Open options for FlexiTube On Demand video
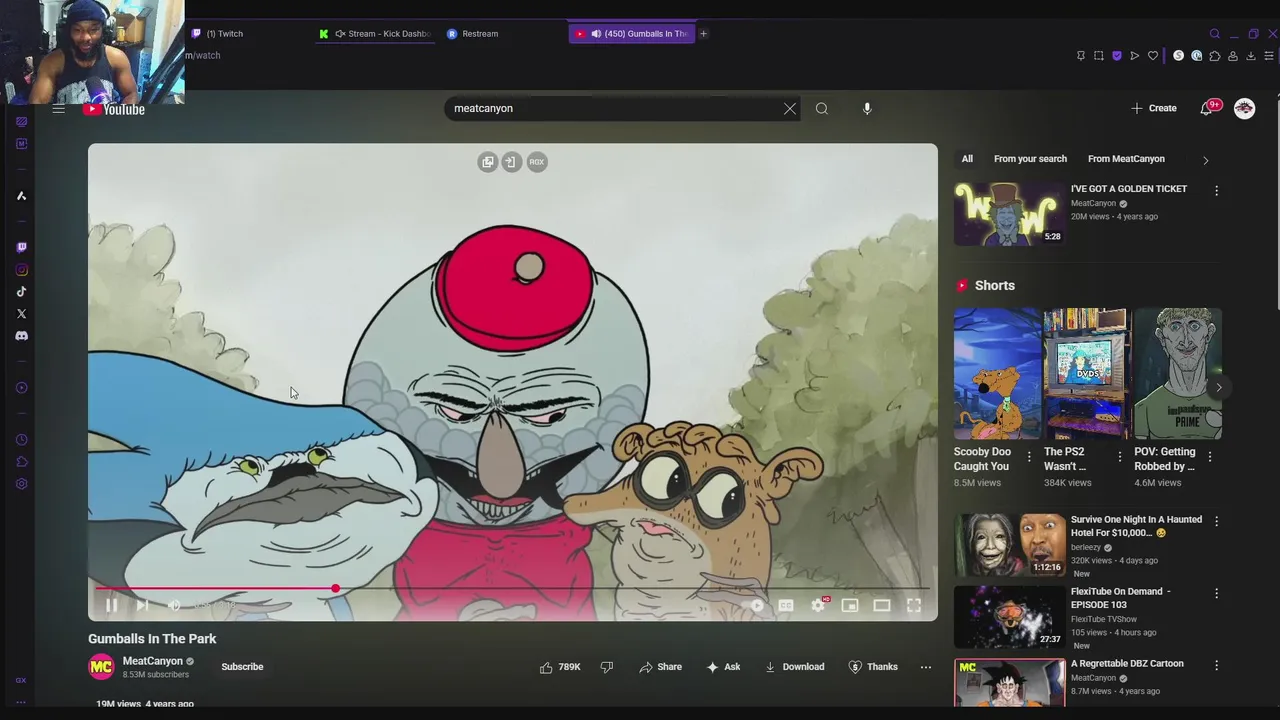Image resolution: width=1280 pixels, height=720 pixels. [1216, 593]
